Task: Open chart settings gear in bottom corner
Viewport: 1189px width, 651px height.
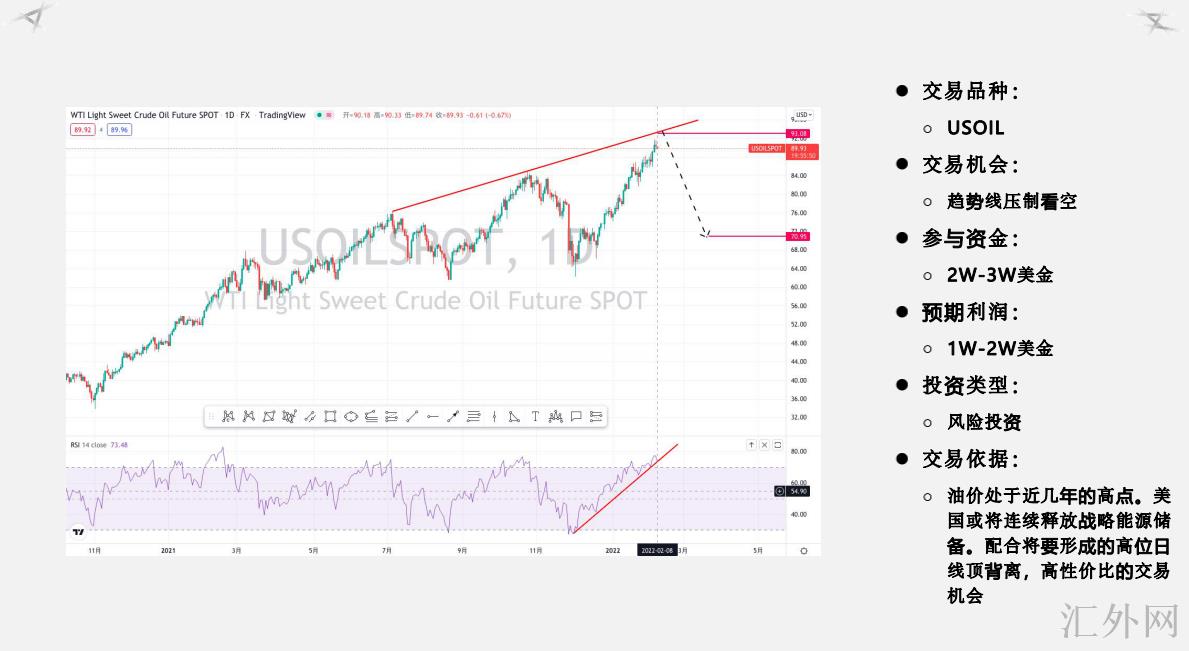Action: click(803, 550)
